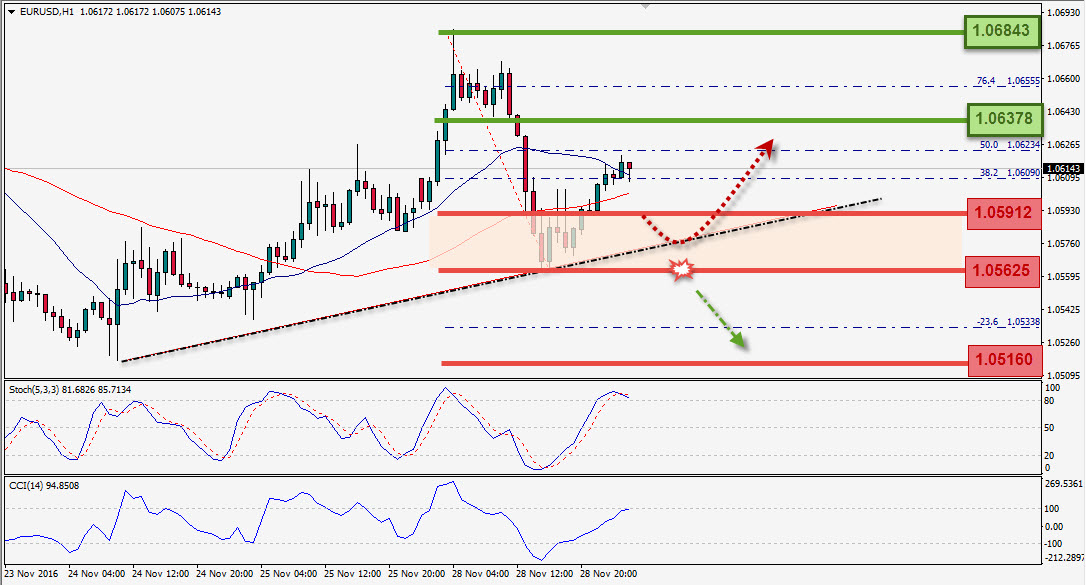Click the Stochastic scale value 50
The height and width of the screenshot is (585, 1086).
tap(1049, 428)
